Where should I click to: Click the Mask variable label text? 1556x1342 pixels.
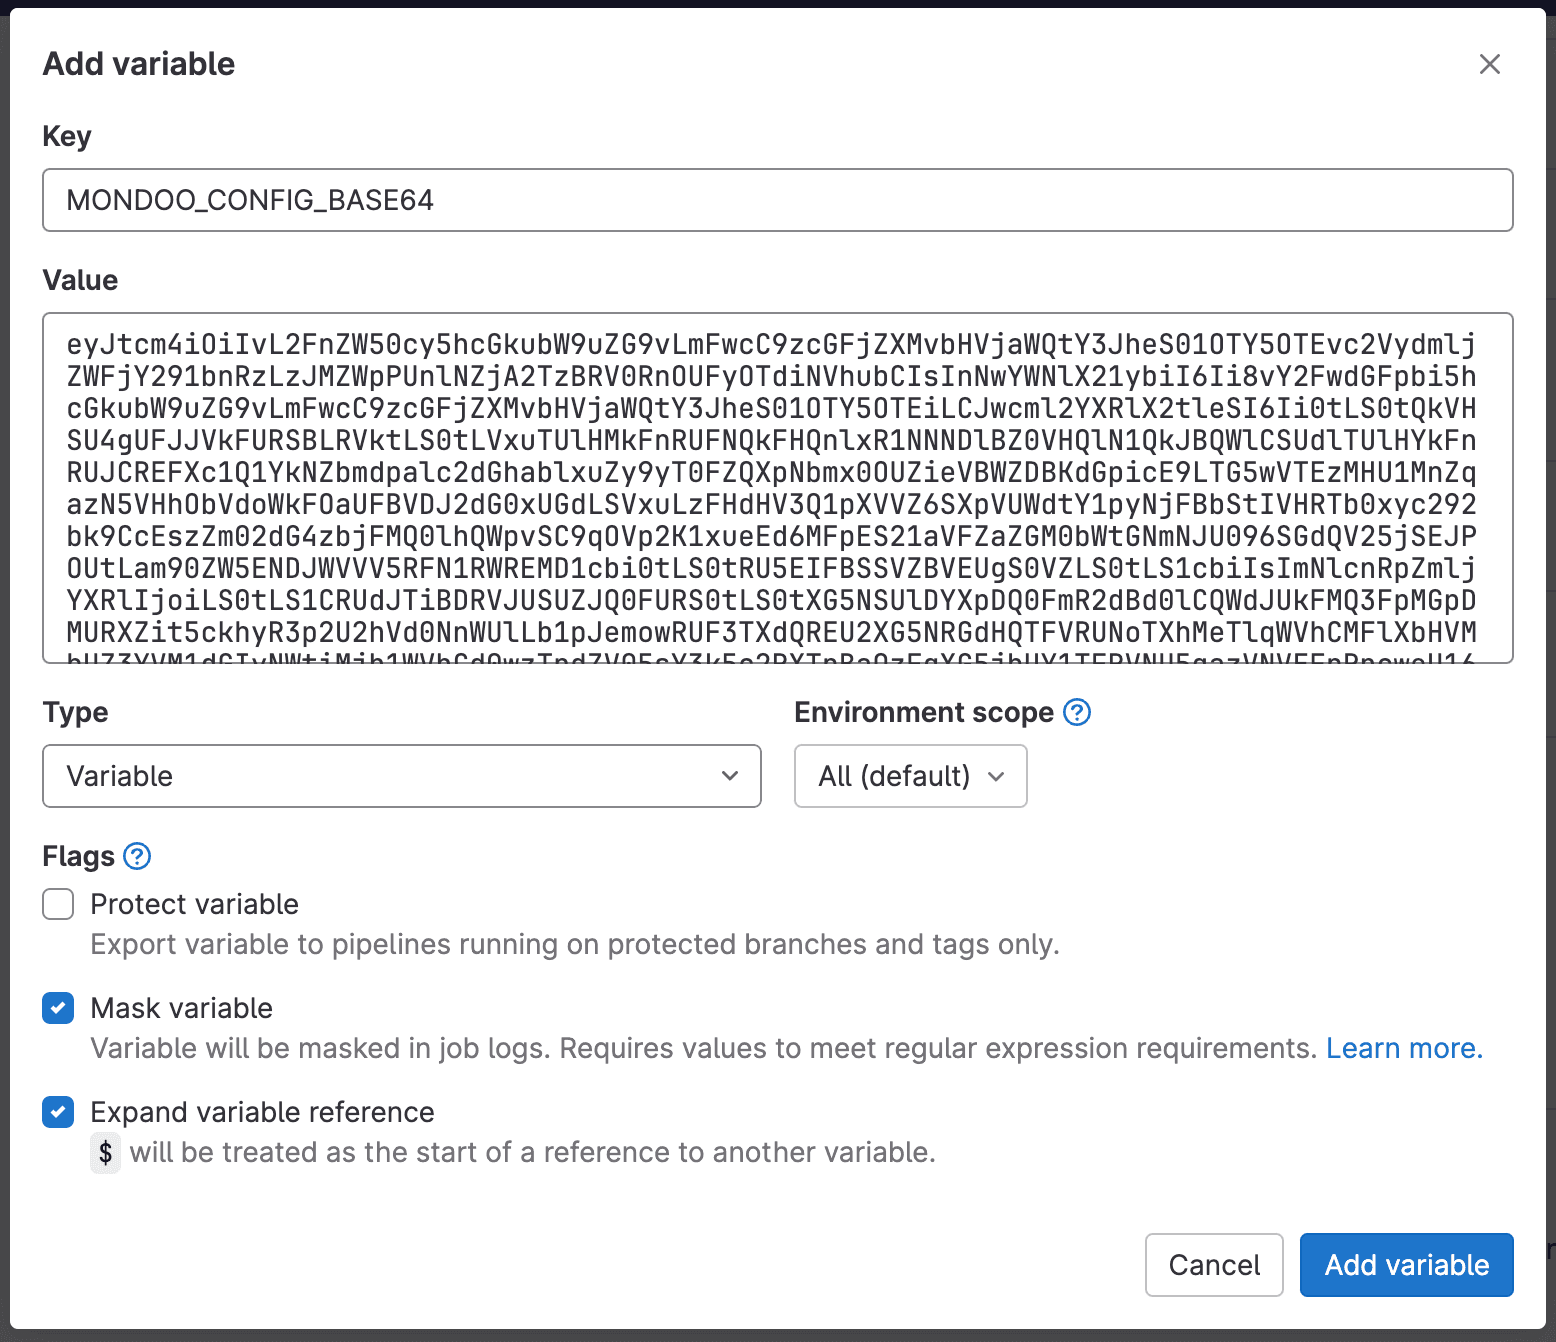point(181,1008)
